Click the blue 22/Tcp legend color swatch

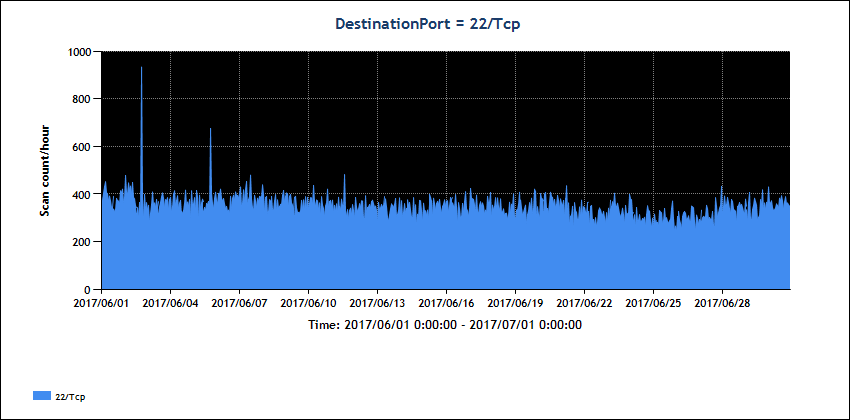pos(41,397)
